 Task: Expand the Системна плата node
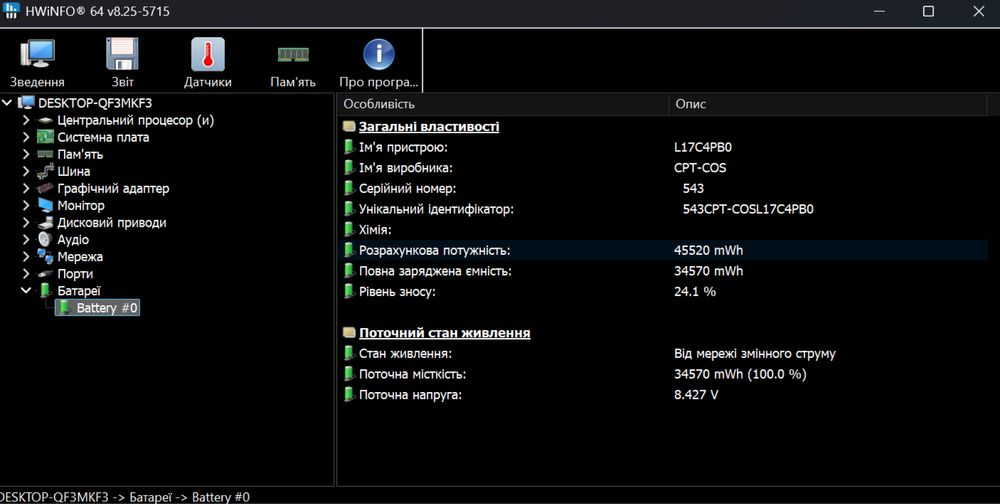click(x=26, y=137)
